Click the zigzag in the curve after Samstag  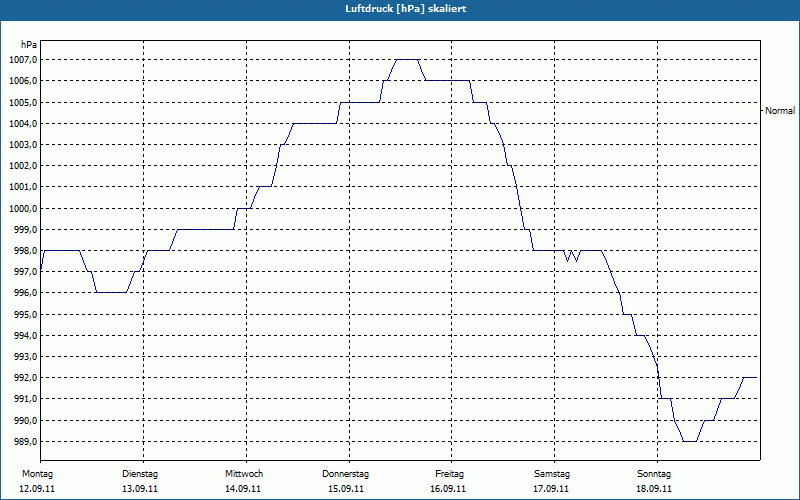point(572,256)
